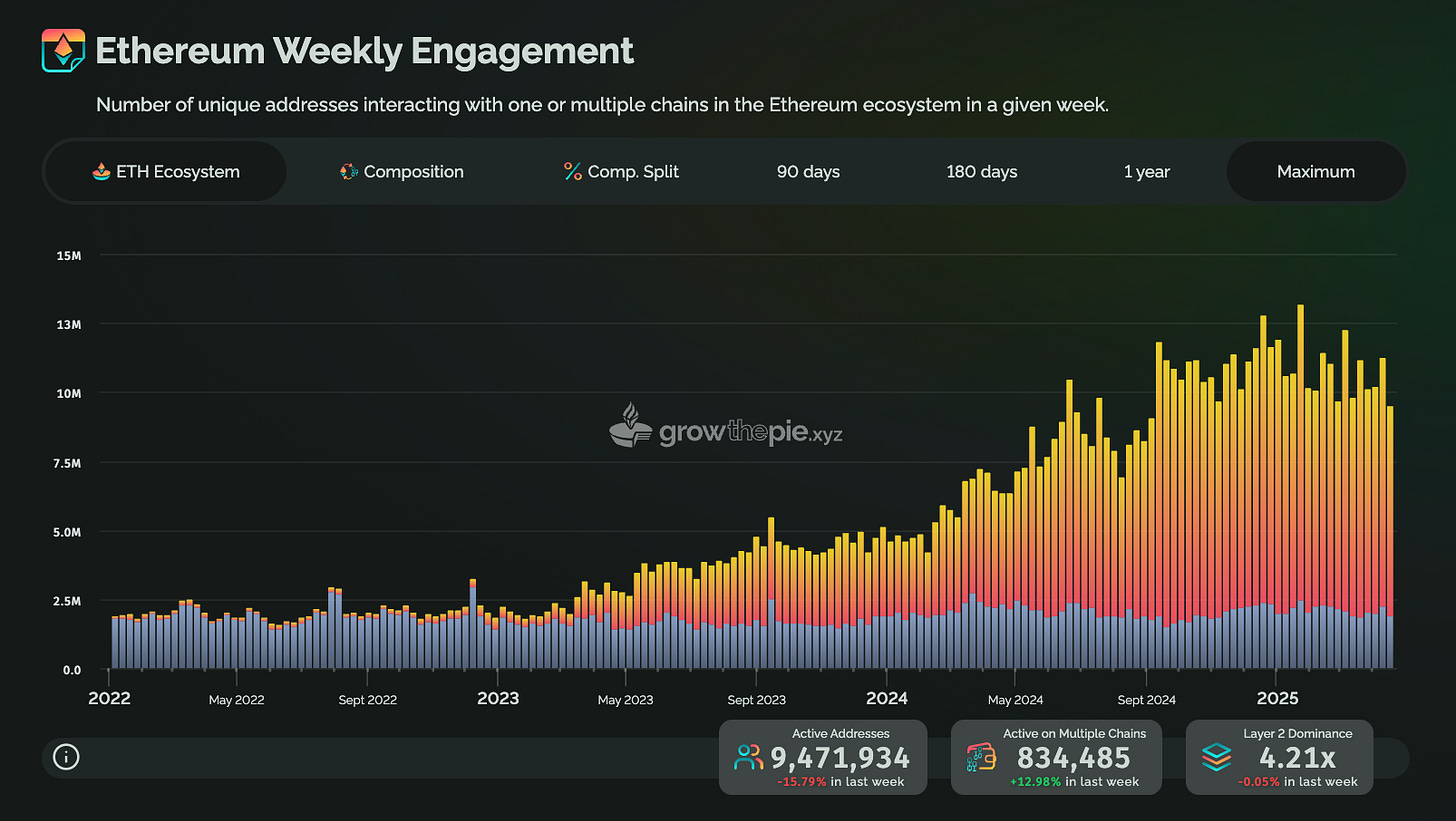Click the +12.98% in last week text
Viewport: 1456px width, 821px height.
1074,781
